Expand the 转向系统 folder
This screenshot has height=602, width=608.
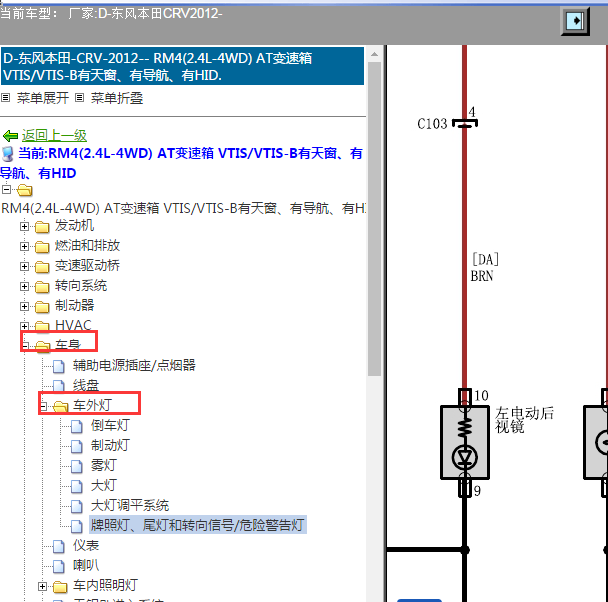[24, 286]
